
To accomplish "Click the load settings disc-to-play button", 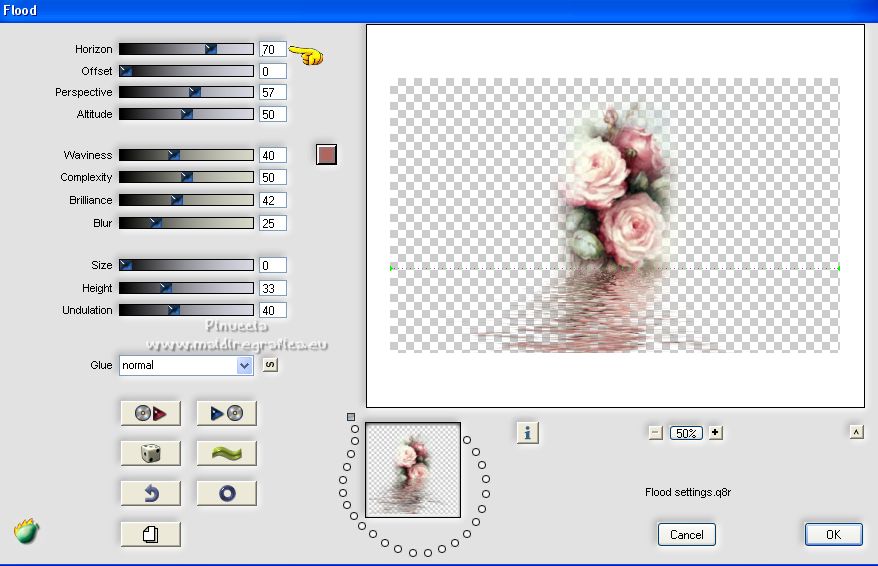I will 151,413.
